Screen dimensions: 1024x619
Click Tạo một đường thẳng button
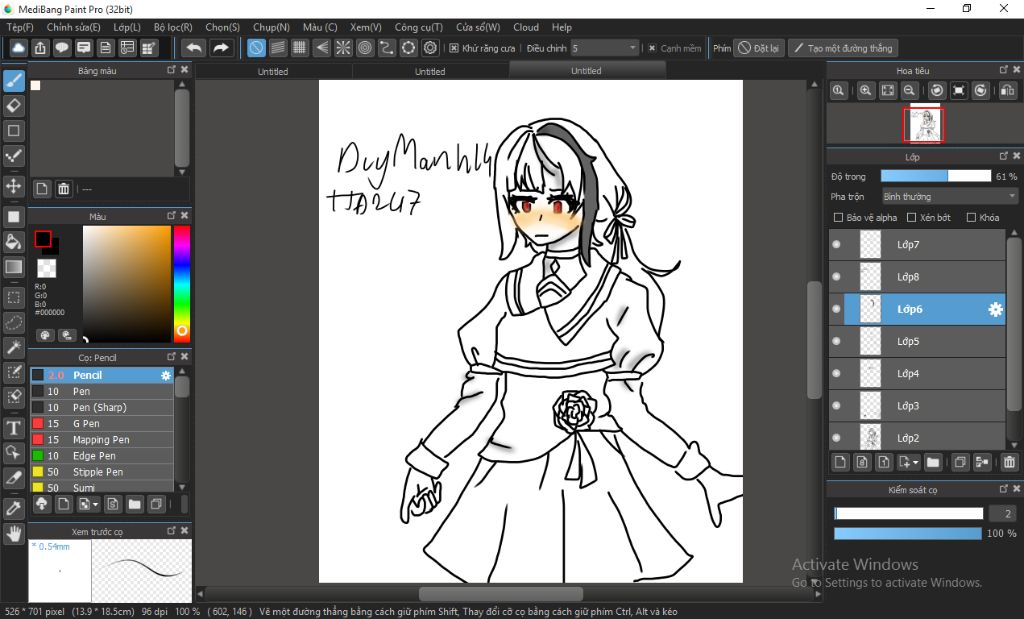click(x=843, y=48)
